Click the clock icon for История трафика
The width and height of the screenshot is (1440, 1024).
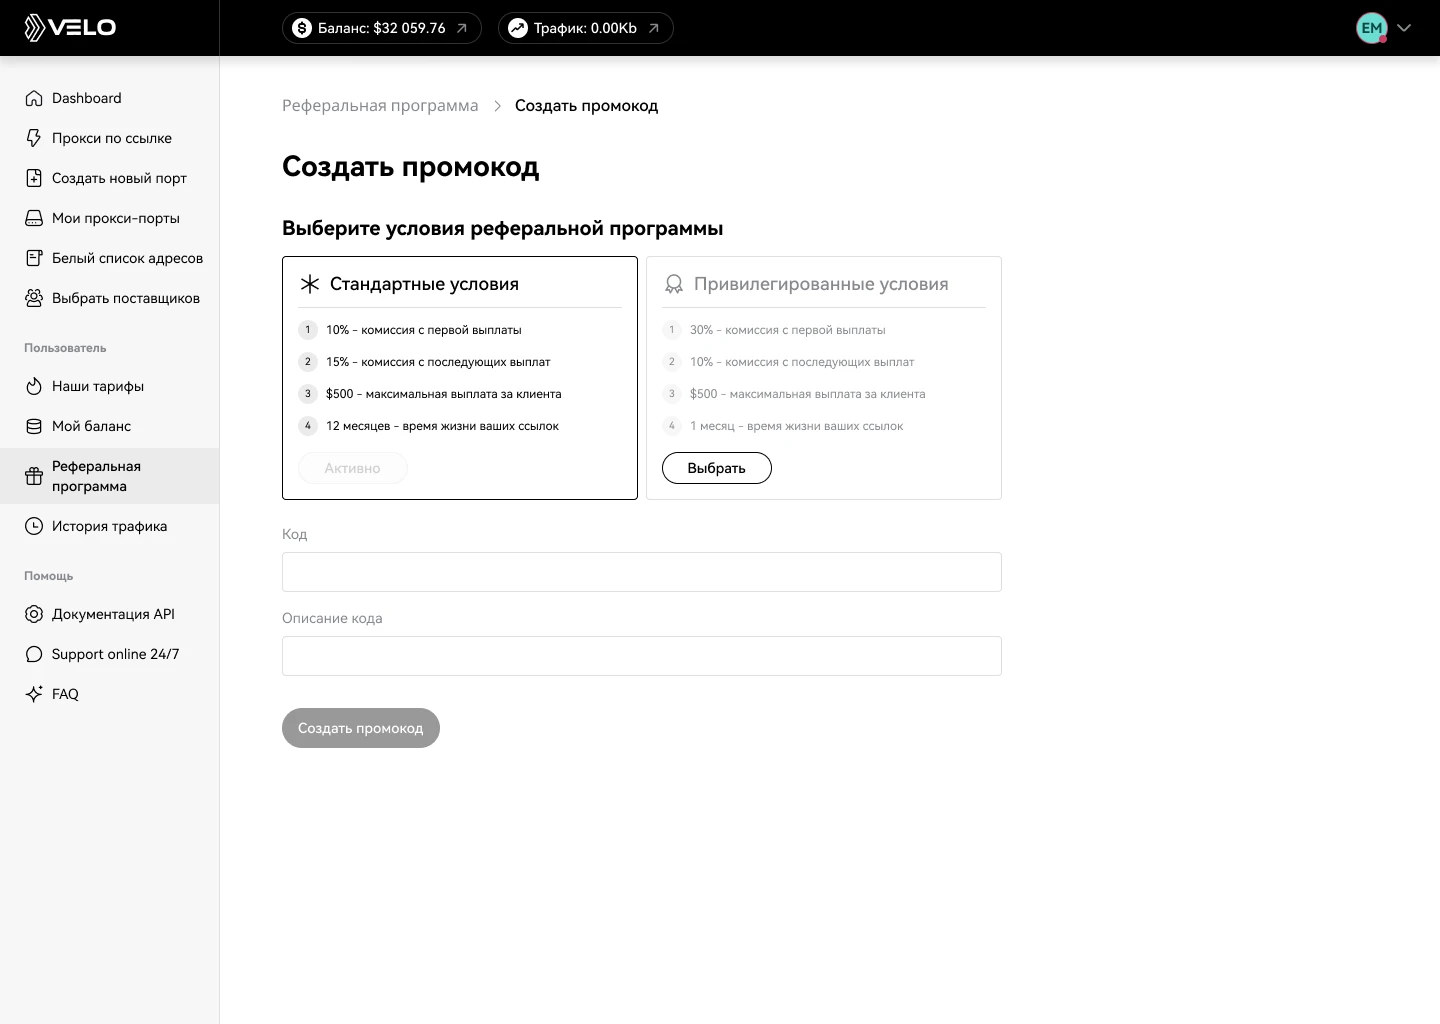pyautogui.click(x=34, y=526)
